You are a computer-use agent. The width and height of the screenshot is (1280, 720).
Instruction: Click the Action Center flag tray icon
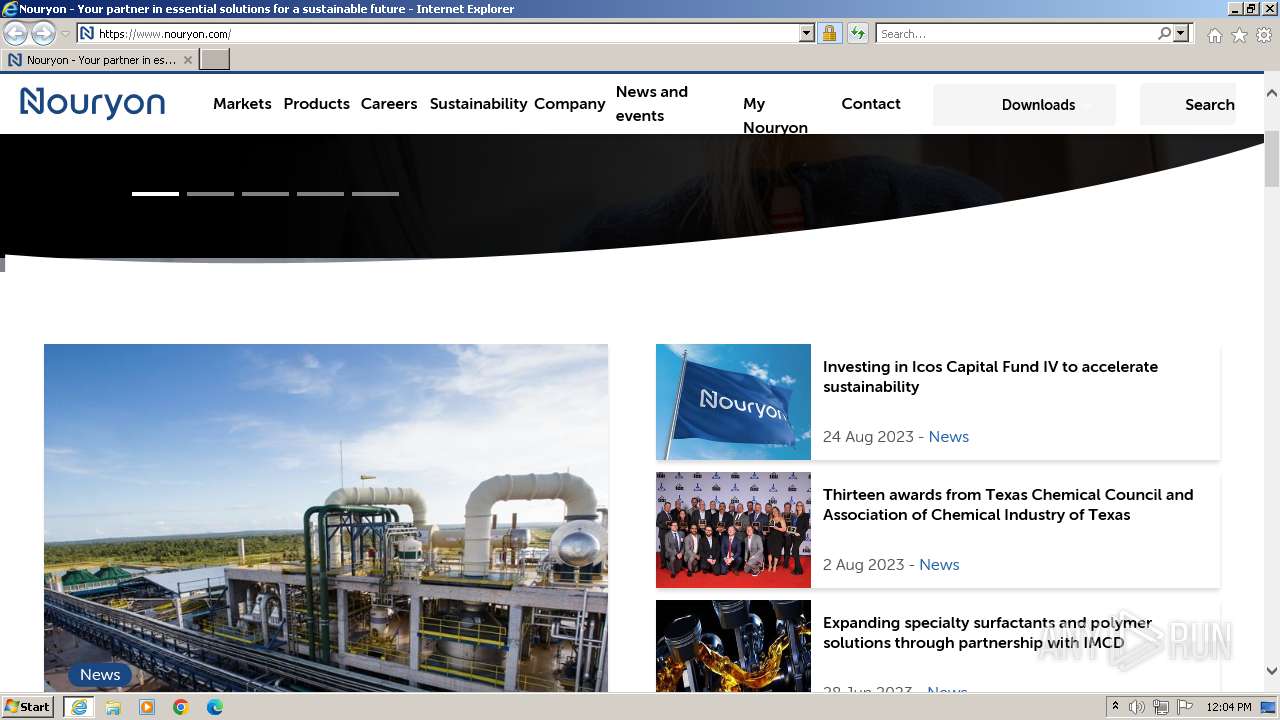(1185, 707)
